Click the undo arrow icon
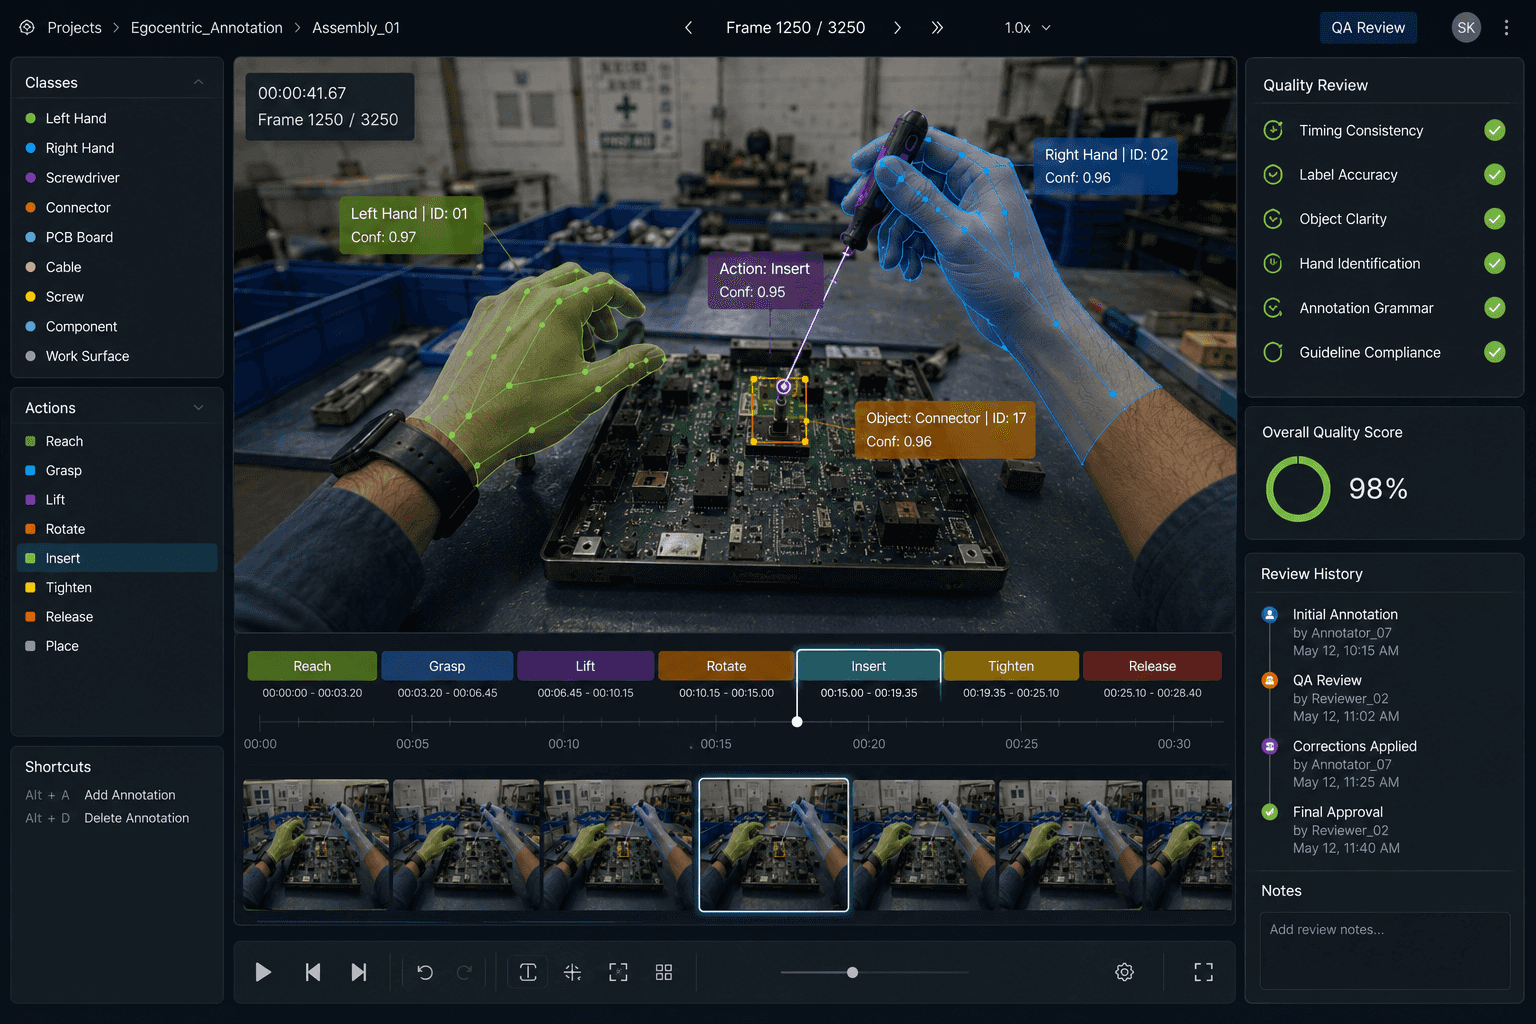1536x1024 pixels. point(425,972)
